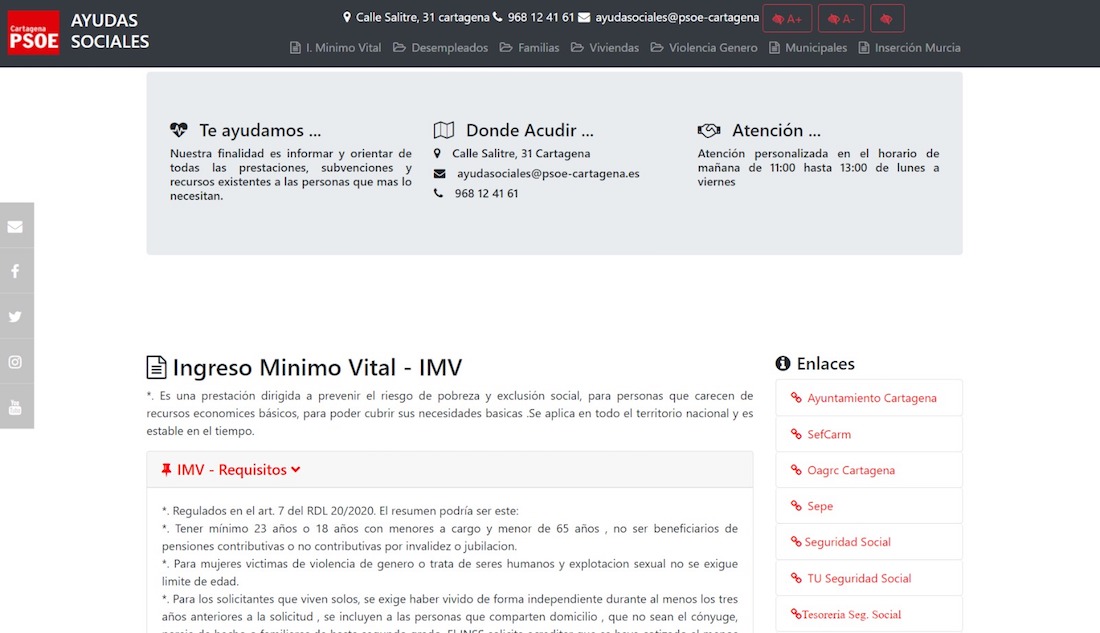Open the Ayuntamiento Cartagena link
Screen dimensions: 1100x633
coord(871,398)
